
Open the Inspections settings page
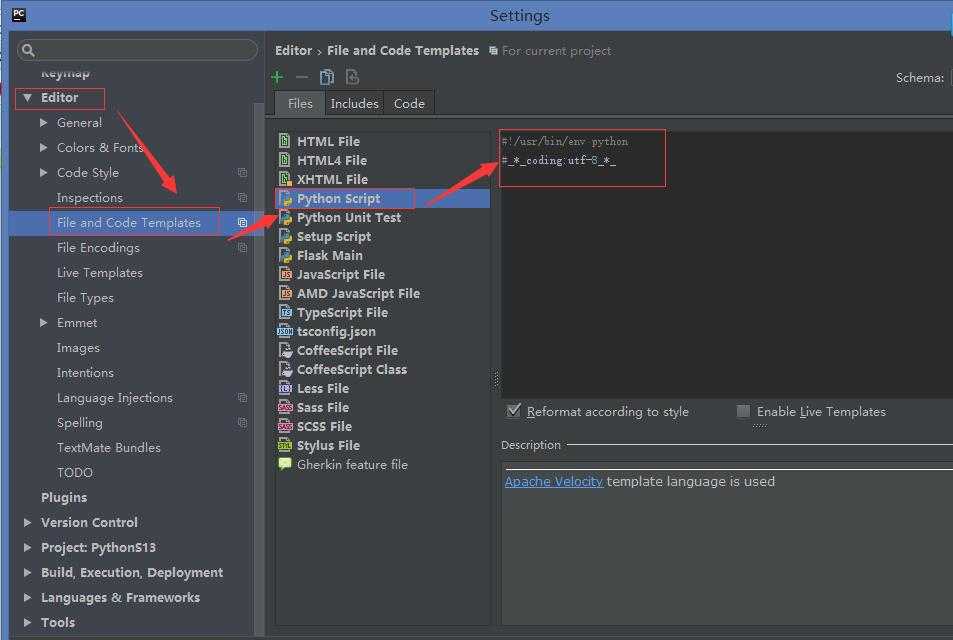pyautogui.click(x=89, y=198)
